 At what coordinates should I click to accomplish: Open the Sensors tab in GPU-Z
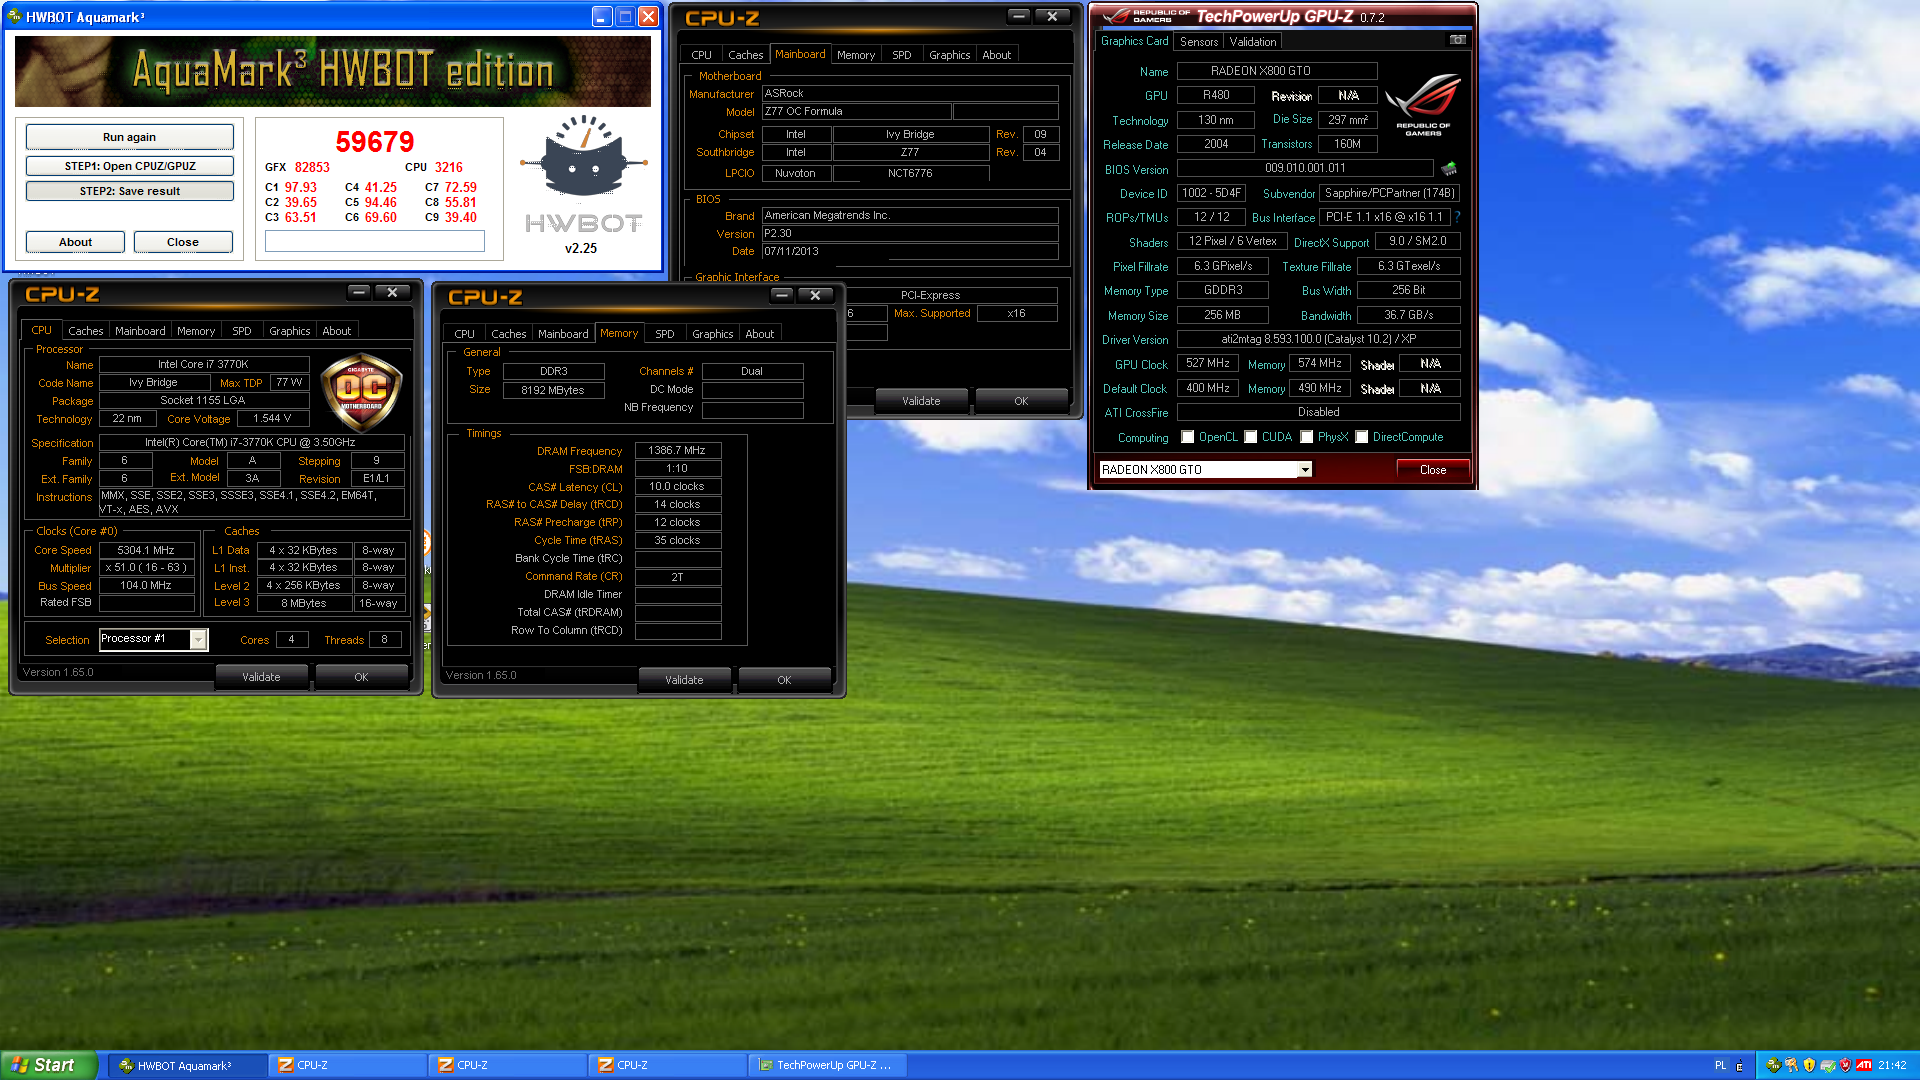click(x=1199, y=42)
